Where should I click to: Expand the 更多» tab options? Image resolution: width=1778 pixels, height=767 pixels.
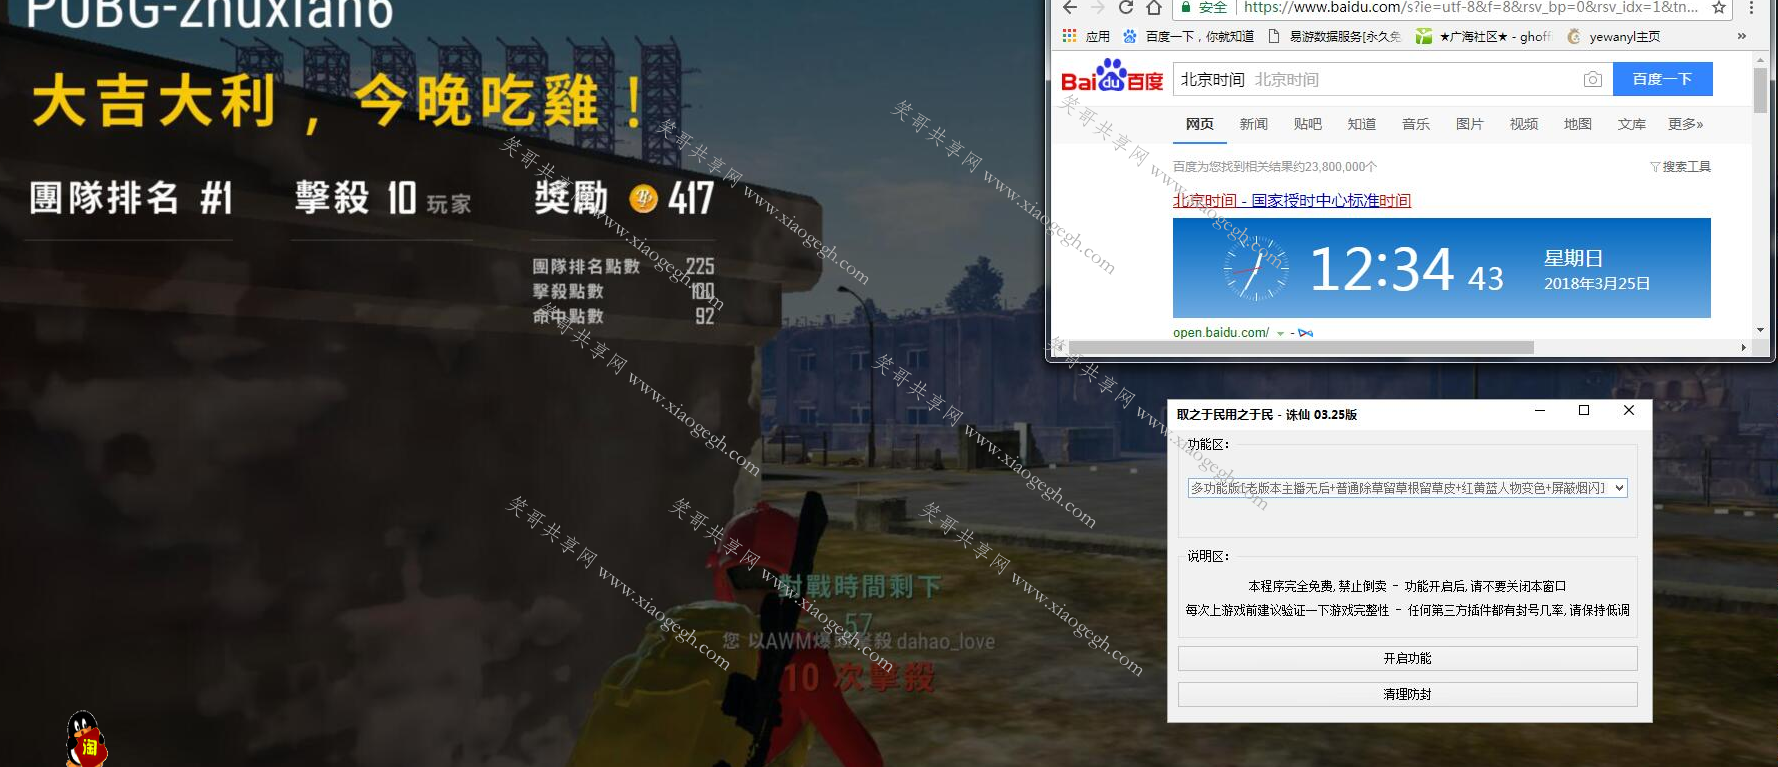[1686, 124]
